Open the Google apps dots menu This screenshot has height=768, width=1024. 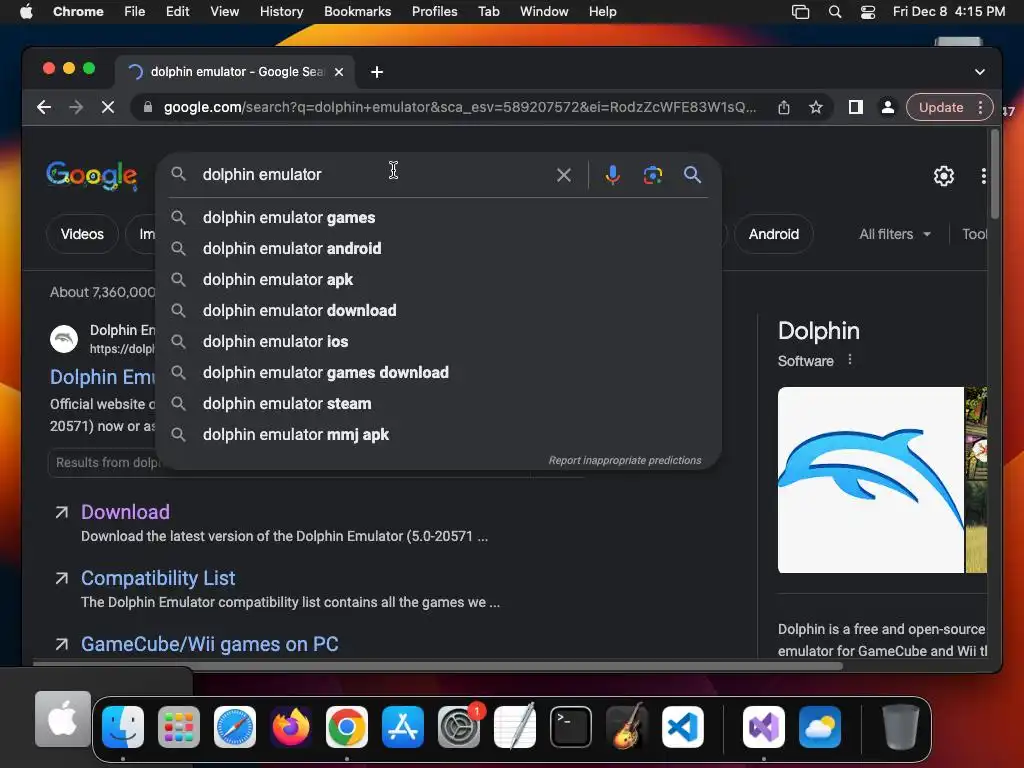983,176
